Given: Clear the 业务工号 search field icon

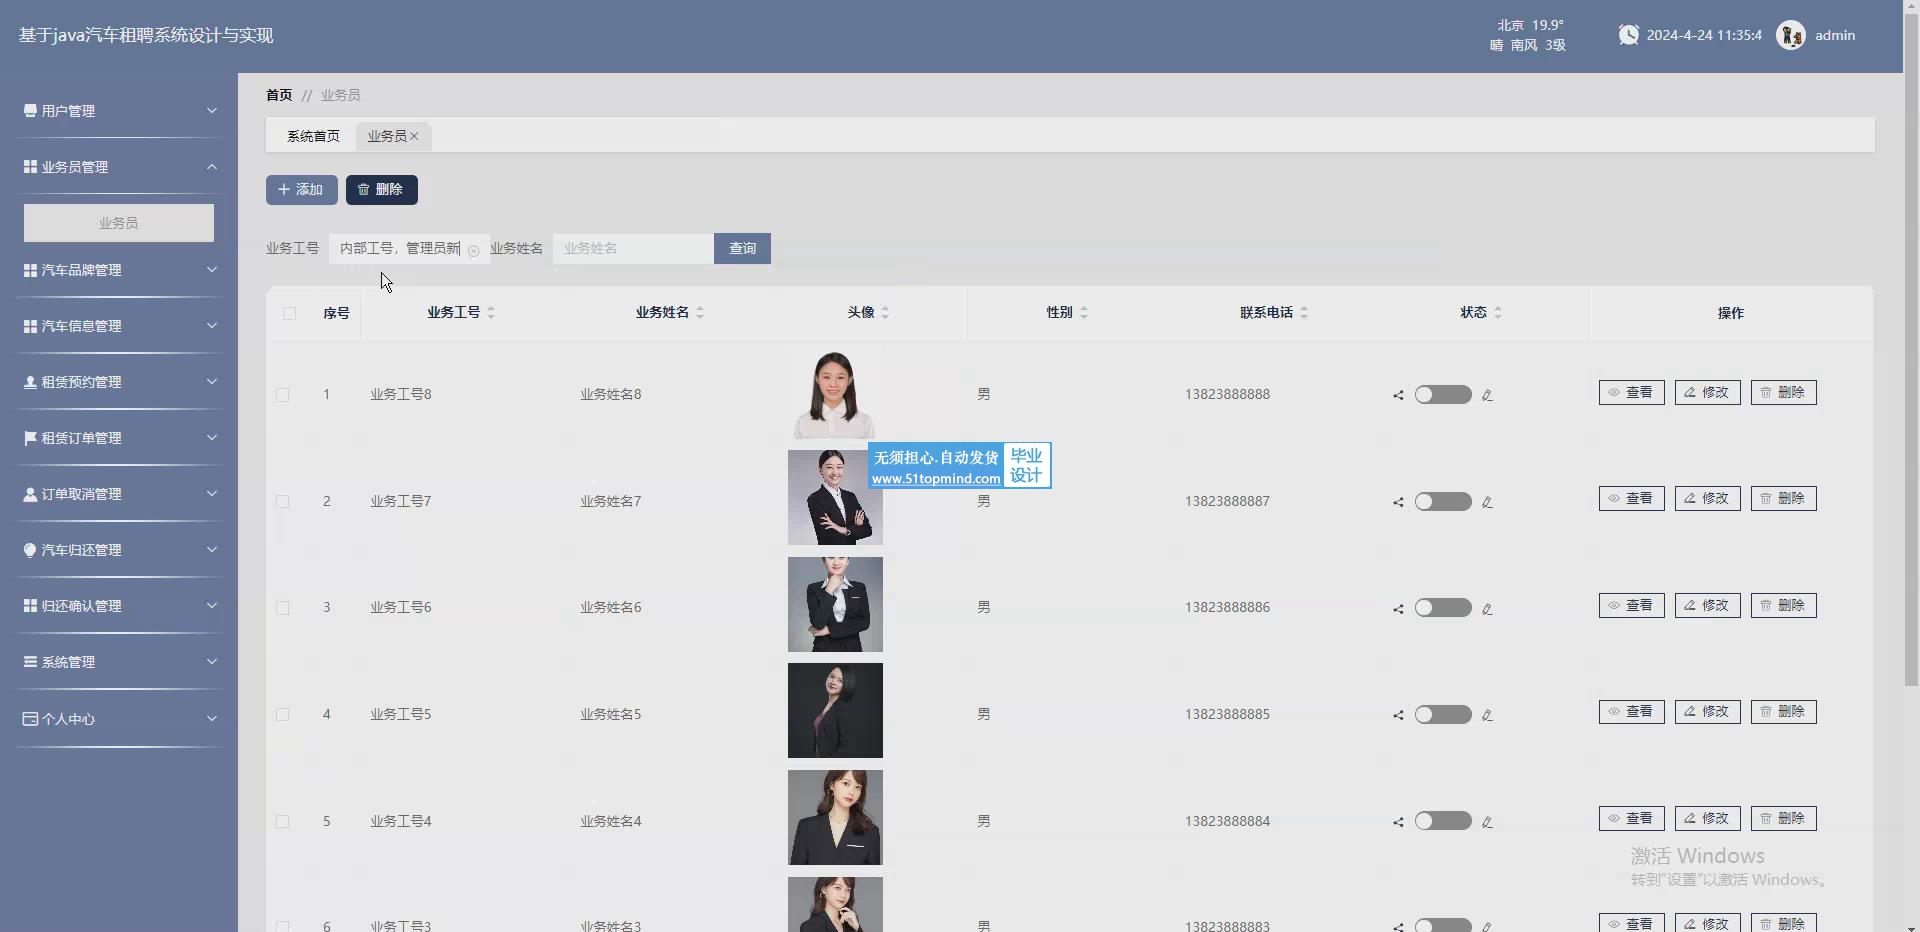Looking at the screenshot, I should point(474,250).
